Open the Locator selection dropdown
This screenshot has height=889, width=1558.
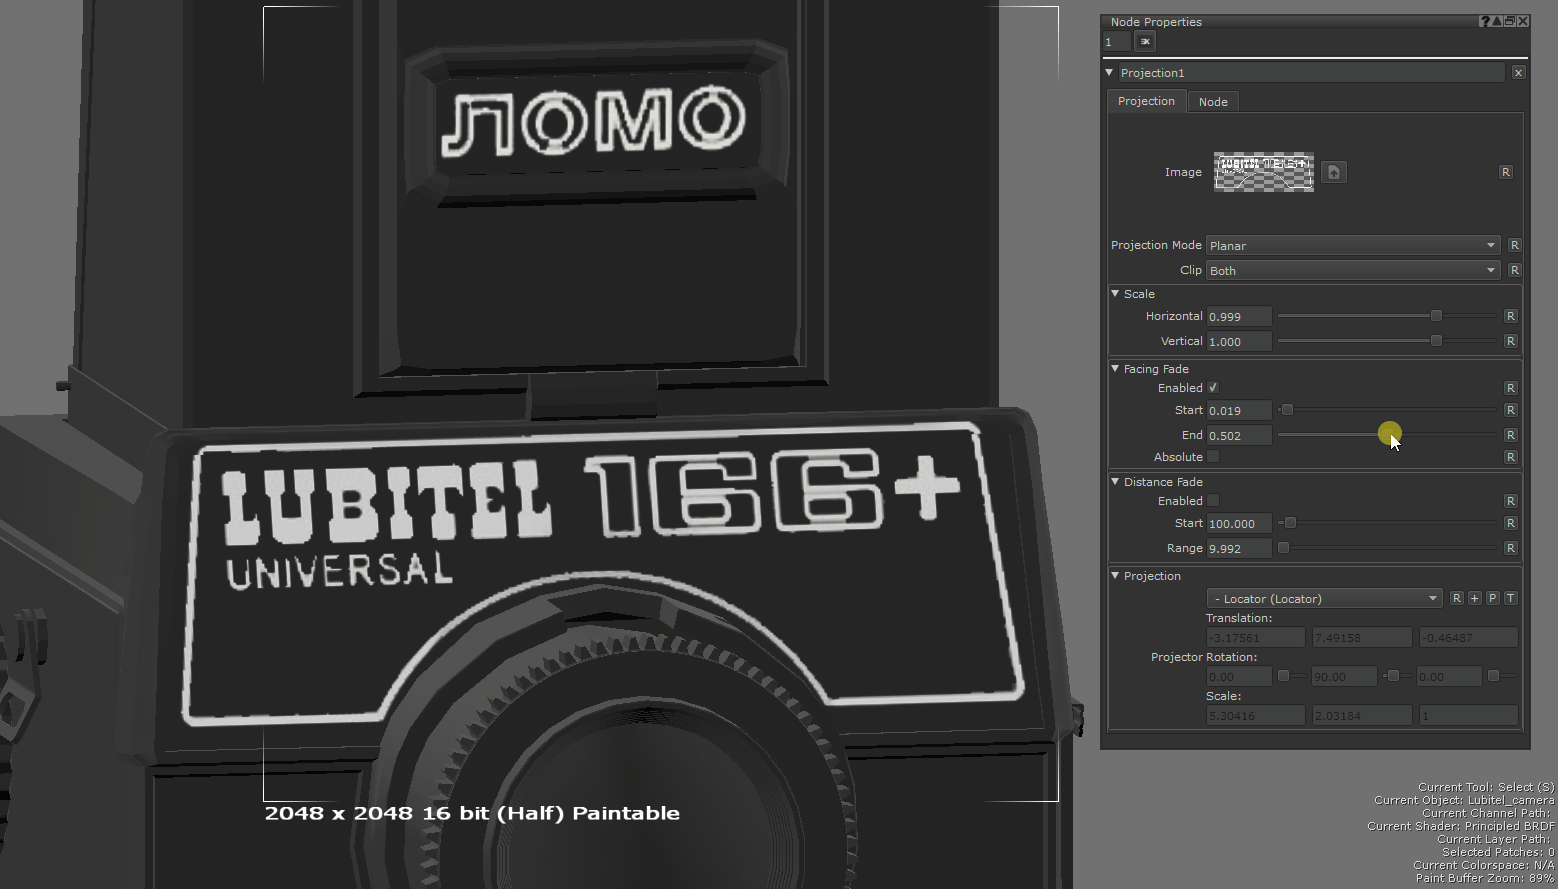pos(1323,598)
